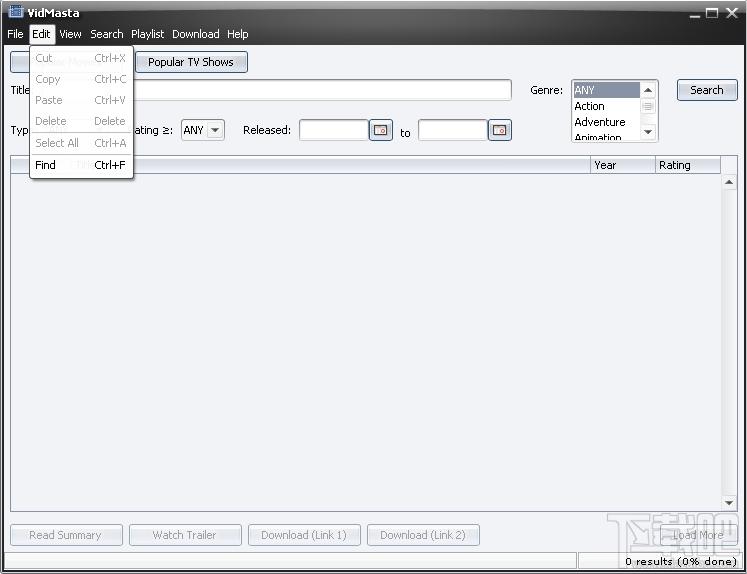Sort results by the Year column header
747x574 pixels.
(623, 165)
